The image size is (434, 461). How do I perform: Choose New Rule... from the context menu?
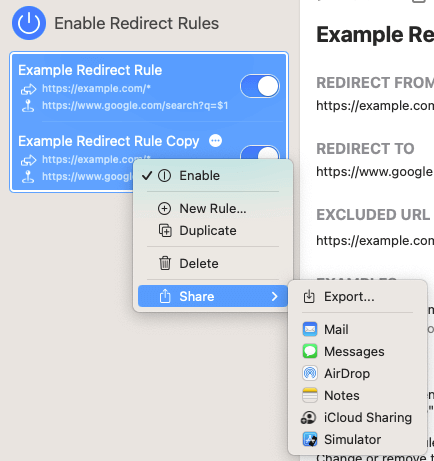click(213, 209)
